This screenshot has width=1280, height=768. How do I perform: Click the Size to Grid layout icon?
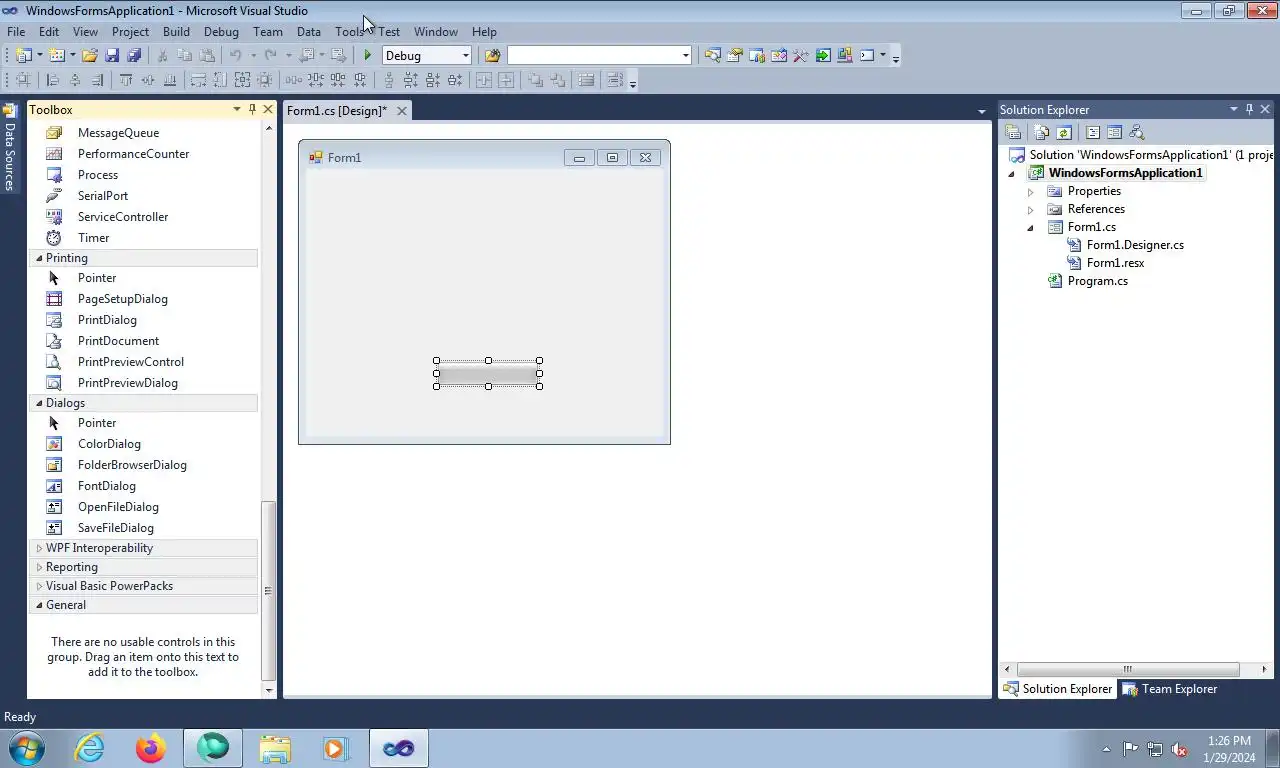click(x=264, y=80)
